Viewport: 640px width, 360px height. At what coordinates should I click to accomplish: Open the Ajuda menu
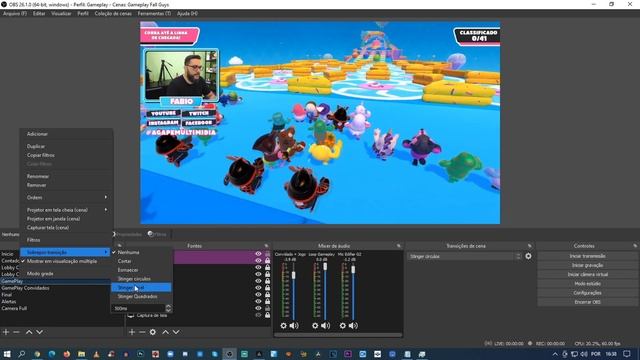(x=187, y=13)
